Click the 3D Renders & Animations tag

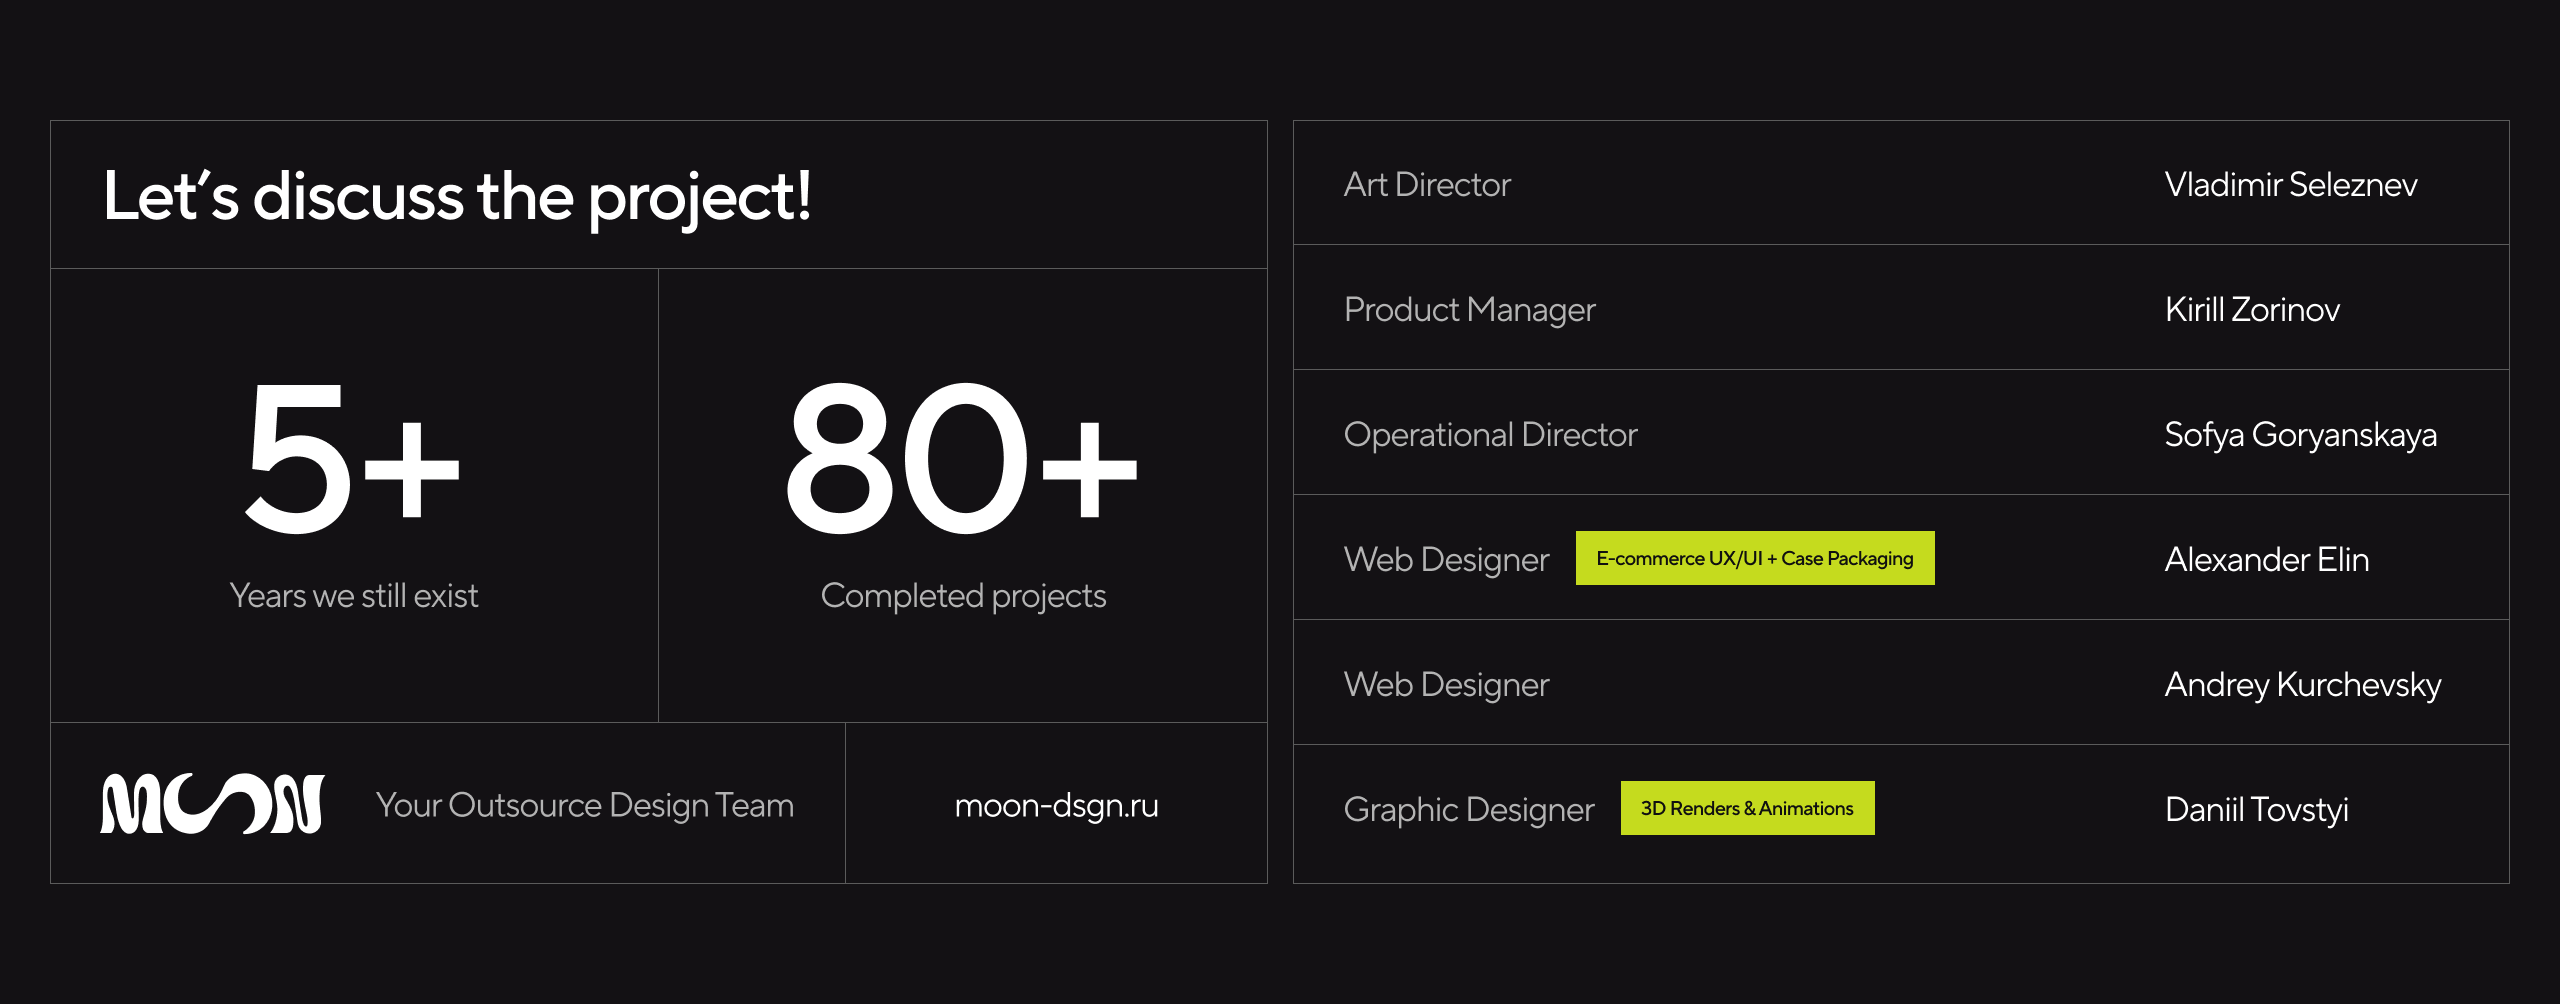click(1746, 808)
